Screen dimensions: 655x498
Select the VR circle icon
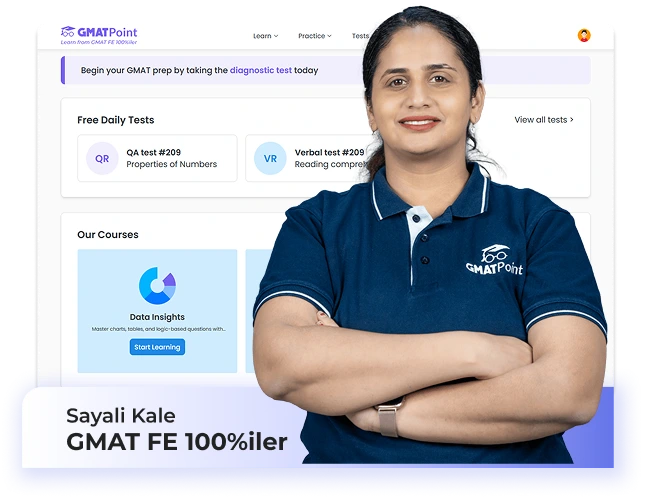point(270,158)
